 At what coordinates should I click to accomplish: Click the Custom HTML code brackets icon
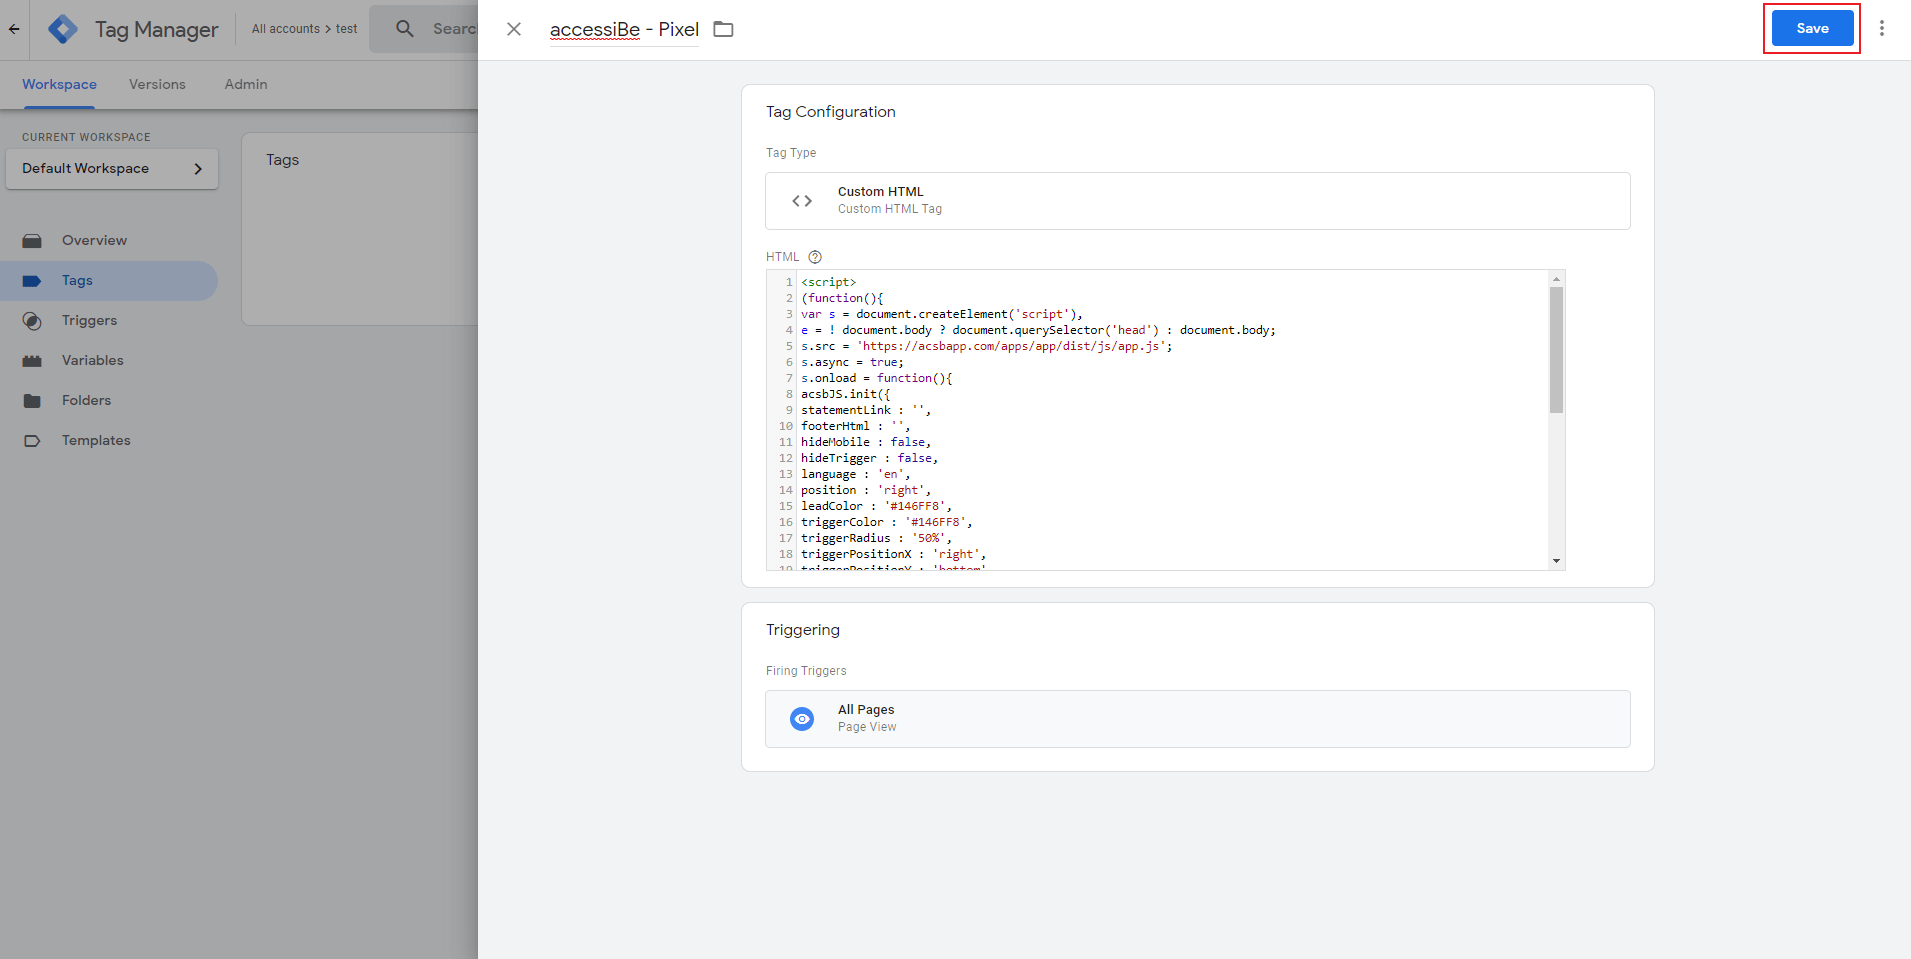tap(802, 200)
